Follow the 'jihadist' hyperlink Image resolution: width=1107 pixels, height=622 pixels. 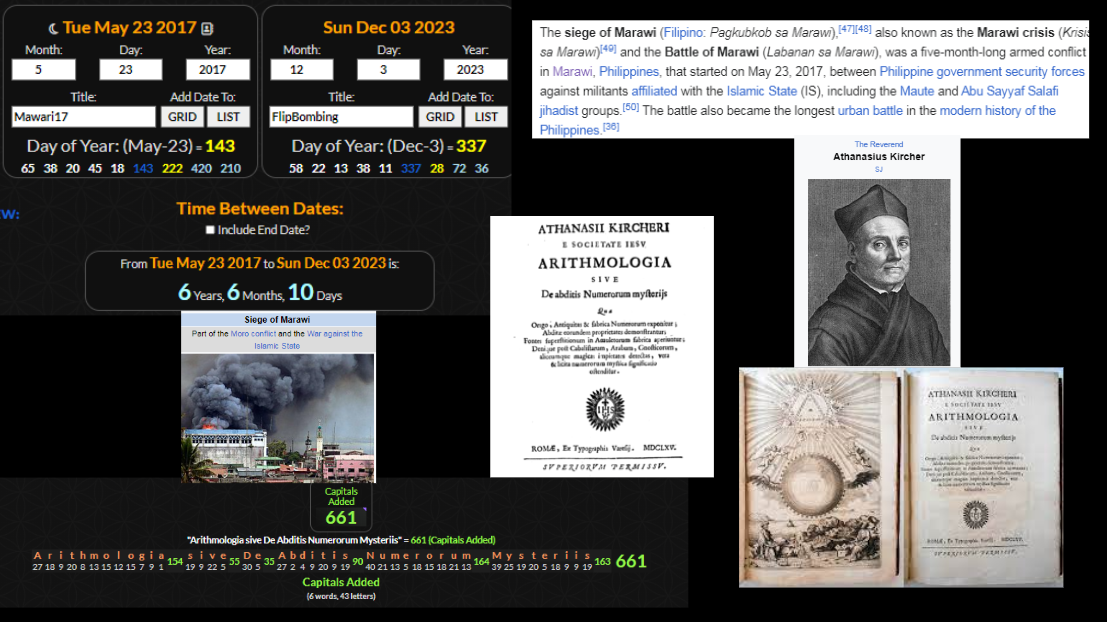(x=558, y=111)
